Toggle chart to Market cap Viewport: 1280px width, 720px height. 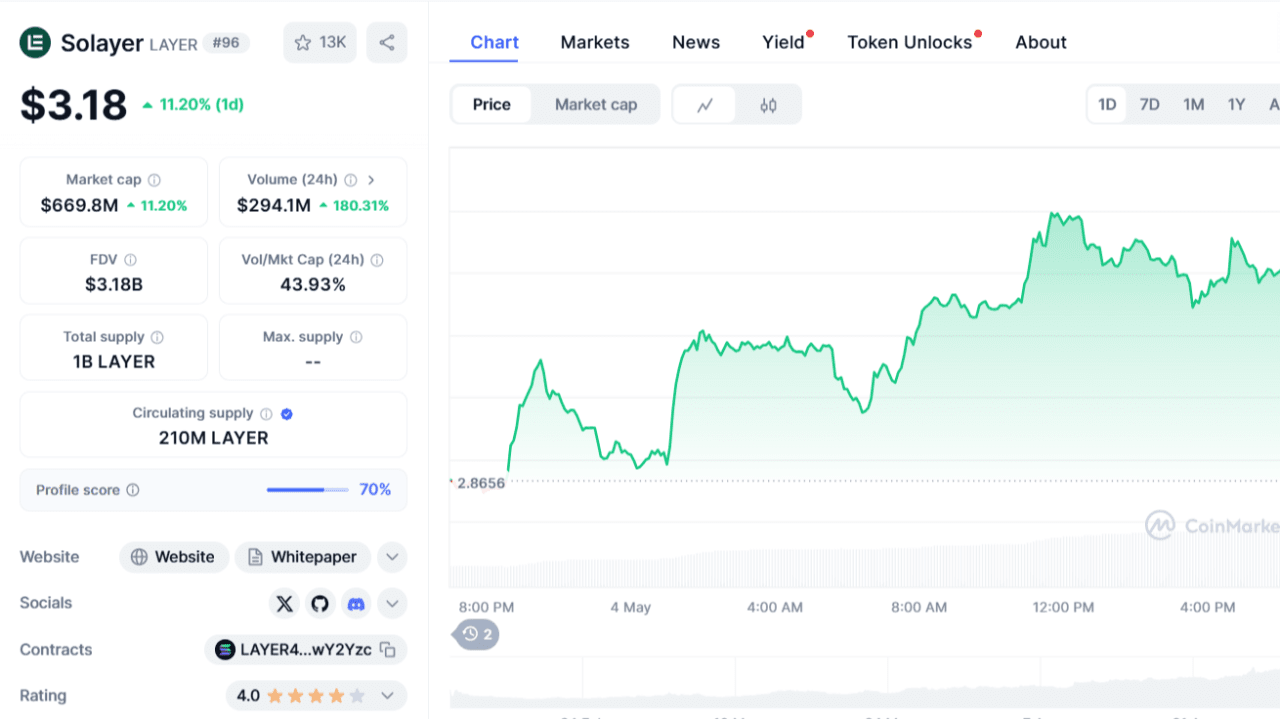click(596, 105)
